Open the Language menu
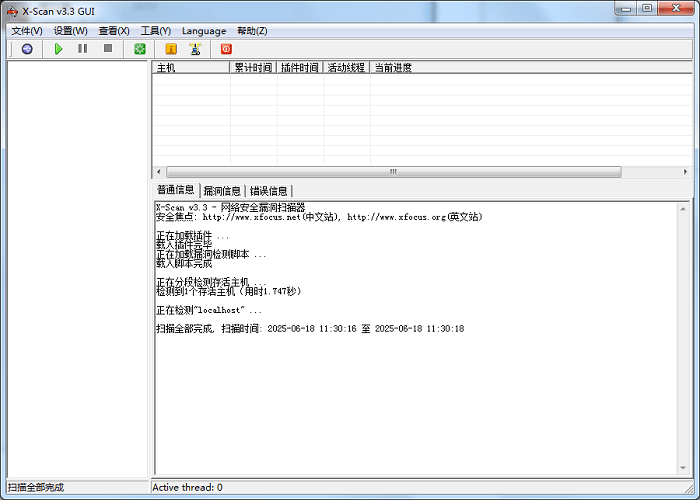 pos(204,31)
